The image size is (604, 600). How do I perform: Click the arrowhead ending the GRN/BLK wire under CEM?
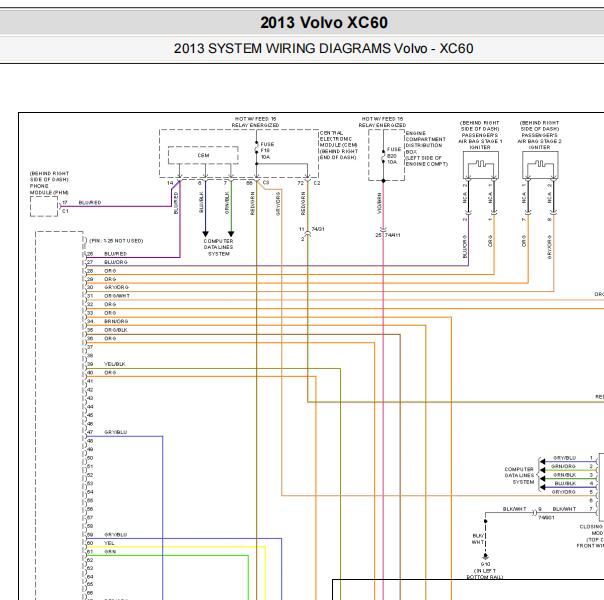coord(231,234)
